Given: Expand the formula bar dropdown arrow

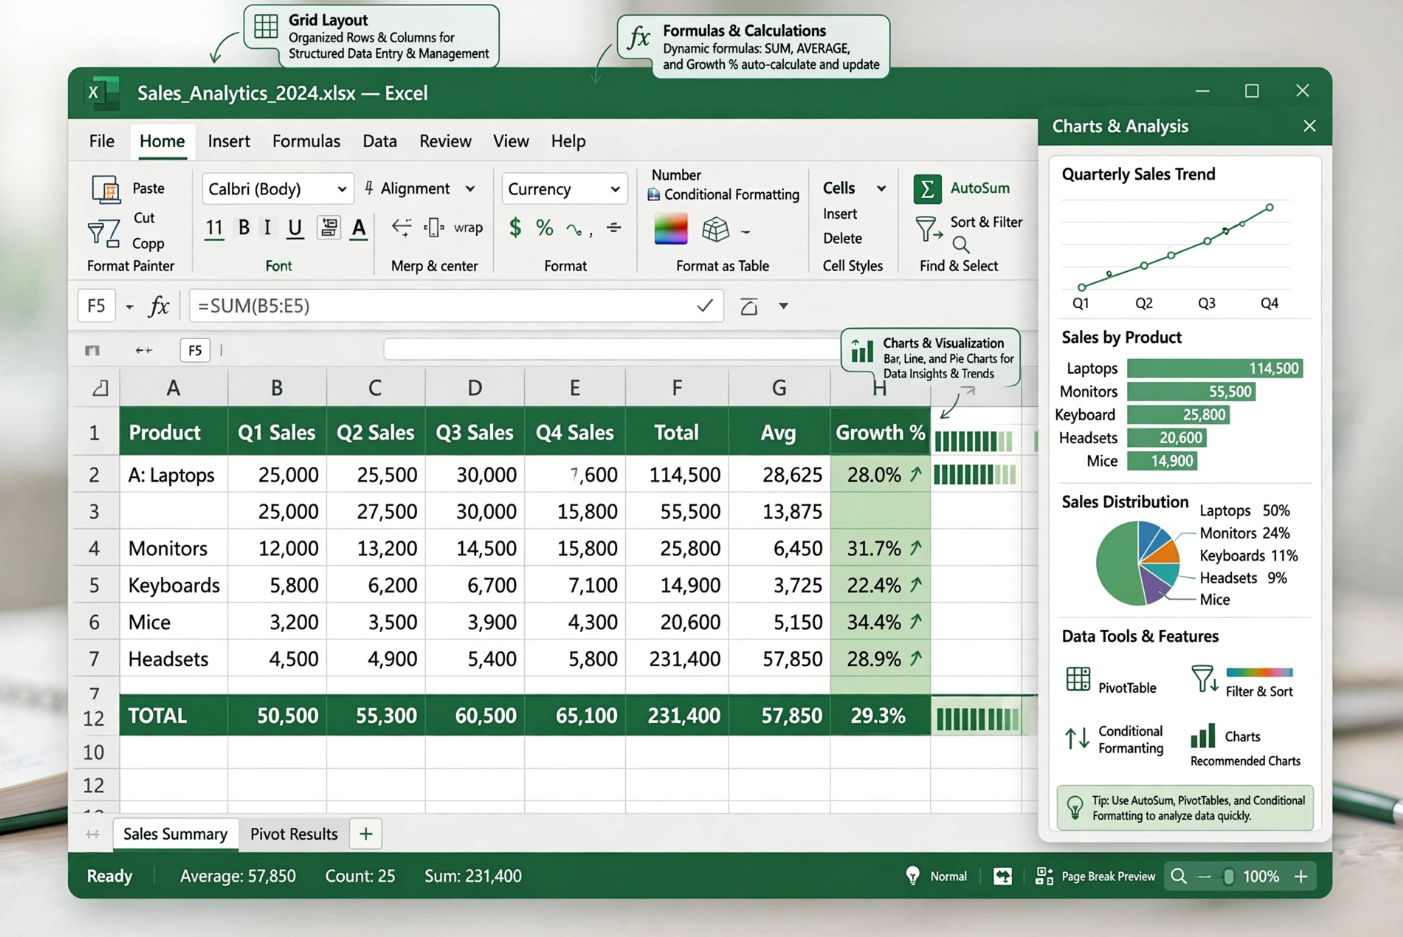Looking at the screenshot, I should click(783, 306).
